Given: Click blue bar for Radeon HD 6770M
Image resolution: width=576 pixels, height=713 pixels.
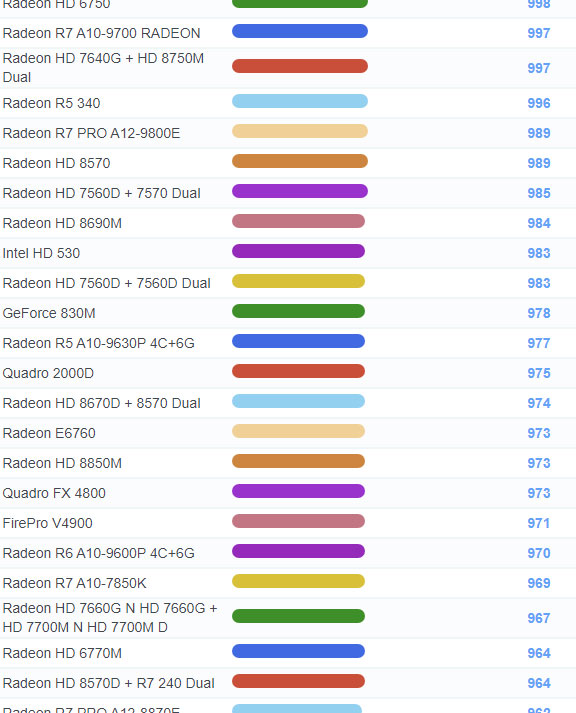Looking at the screenshot, I should (298, 651).
